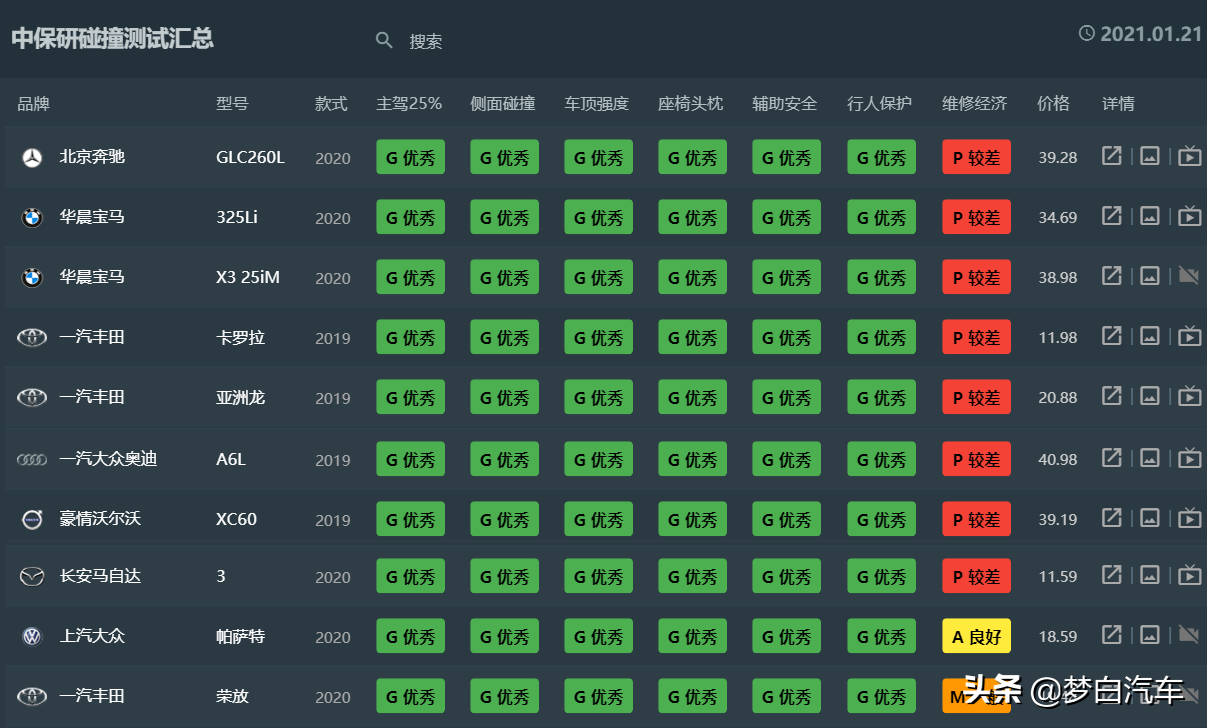Select the 一汽大众奥迪 brand name

coord(108,459)
